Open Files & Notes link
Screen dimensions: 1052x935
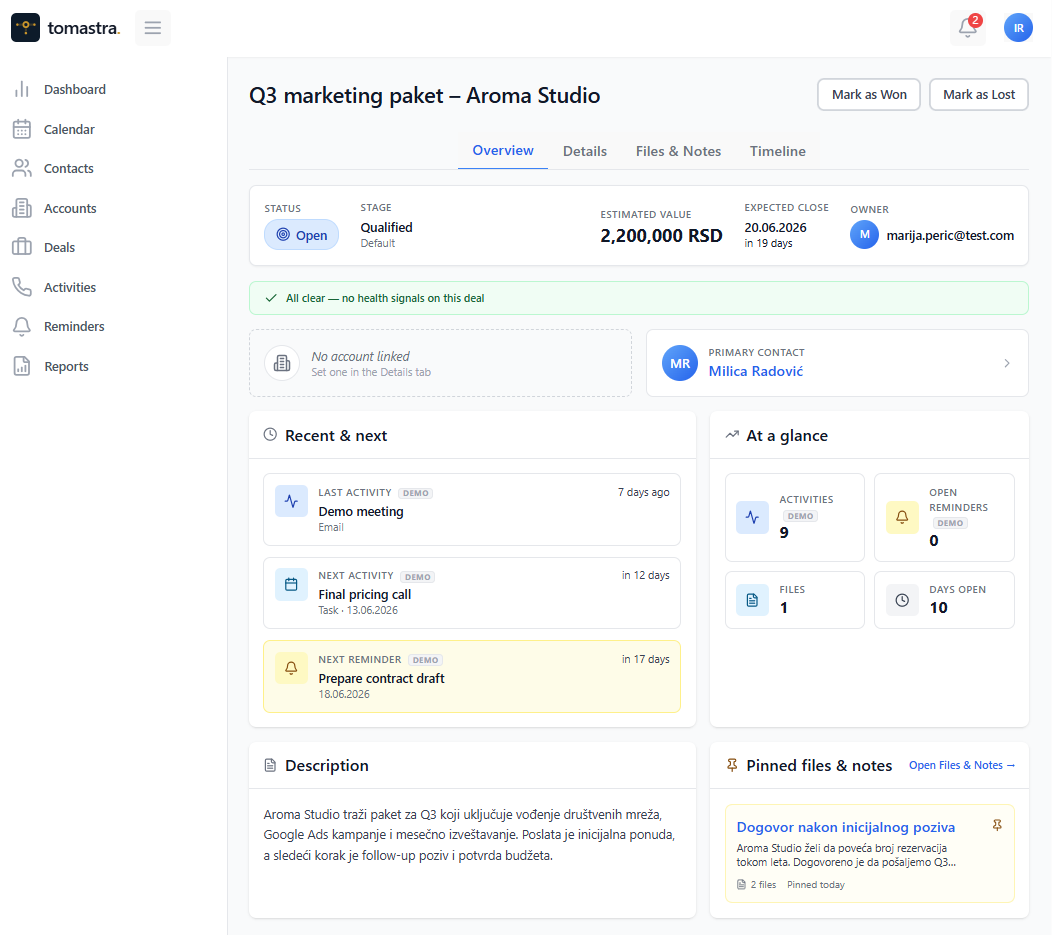click(961, 765)
